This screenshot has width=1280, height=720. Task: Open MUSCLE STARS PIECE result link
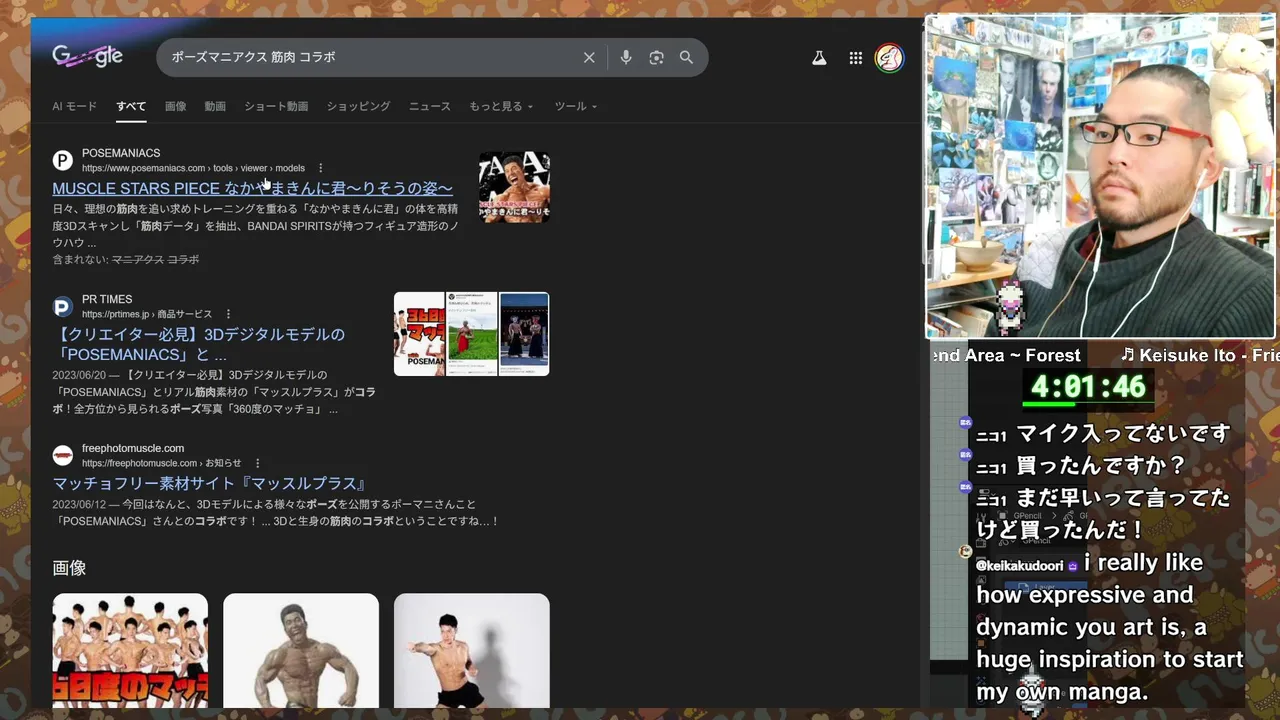252,188
